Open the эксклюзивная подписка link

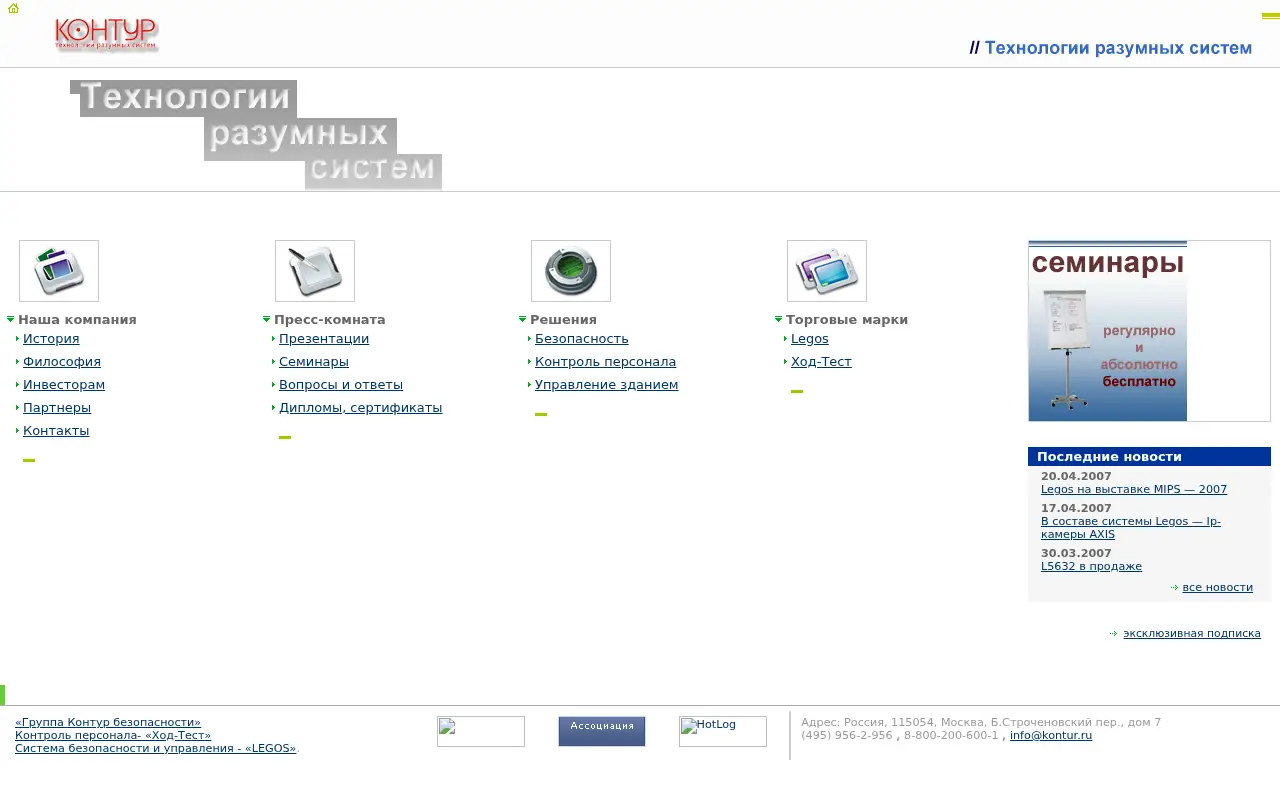tap(1192, 634)
